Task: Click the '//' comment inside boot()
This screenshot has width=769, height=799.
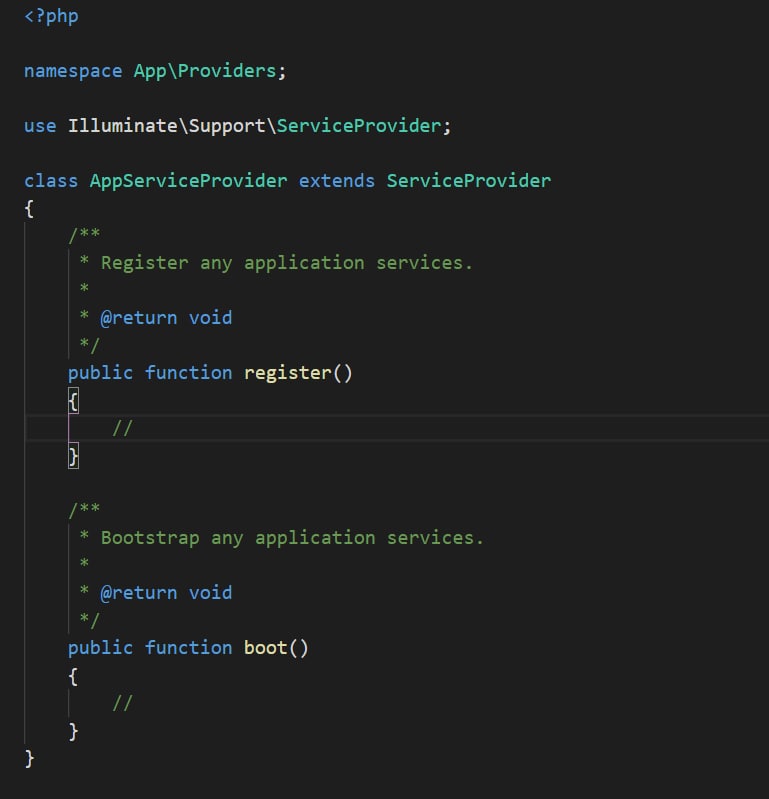Action: tap(122, 703)
